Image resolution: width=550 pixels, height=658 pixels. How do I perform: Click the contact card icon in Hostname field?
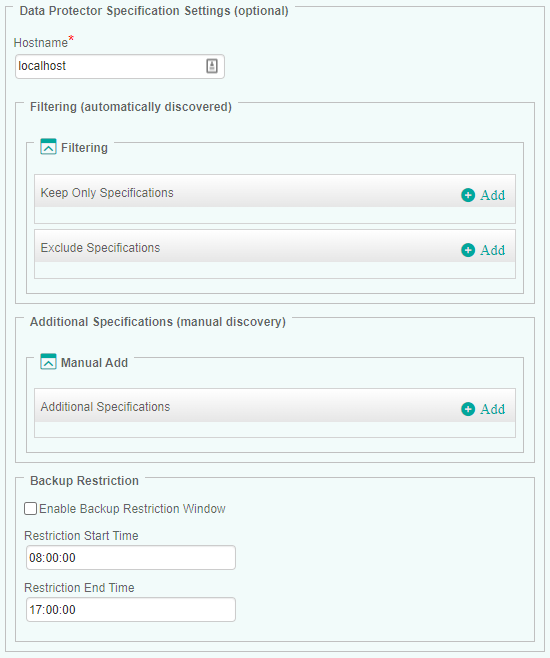[x=212, y=66]
